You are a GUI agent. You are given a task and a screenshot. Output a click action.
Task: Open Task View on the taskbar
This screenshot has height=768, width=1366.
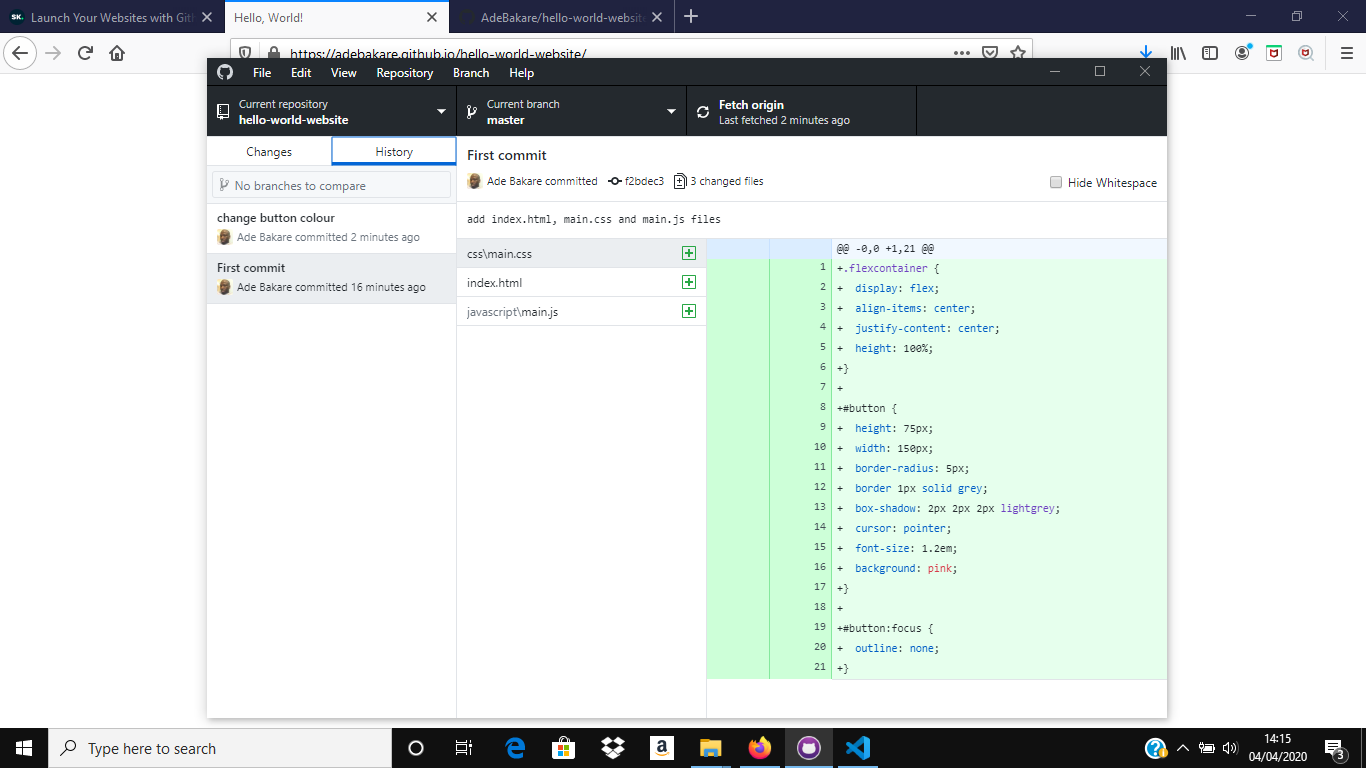pos(464,748)
